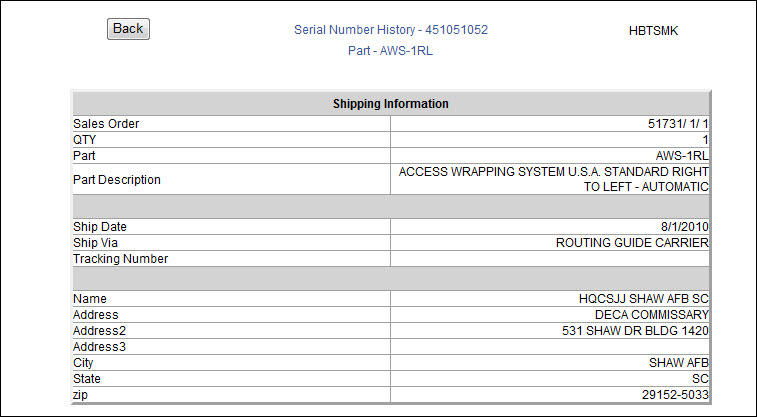Select the 531 SHAW DR BLDG 1420 address
Image resolution: width=757 pixels, height=417 pixels.
(x=635, y=331)
